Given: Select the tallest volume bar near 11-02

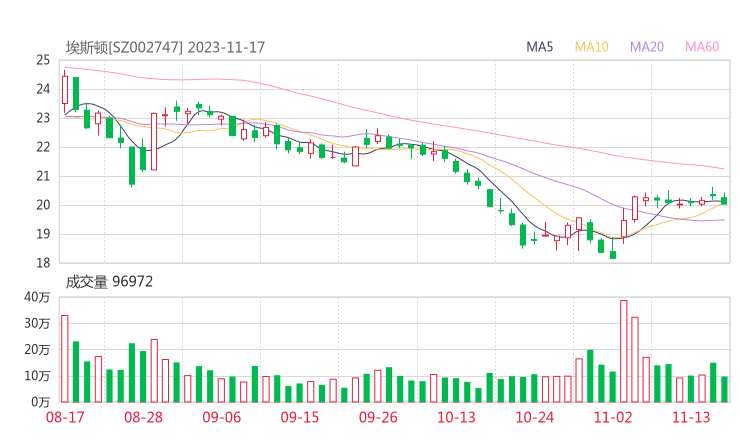Looking at the screenshot, I should (624, 351).
